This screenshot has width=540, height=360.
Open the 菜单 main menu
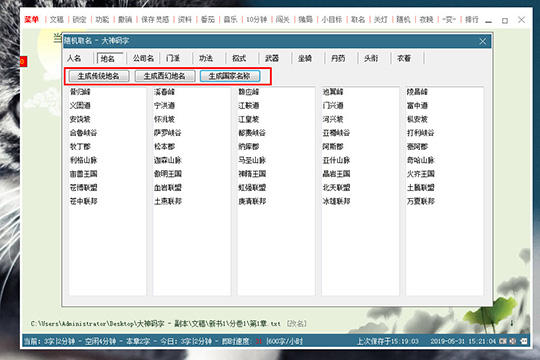32,20
